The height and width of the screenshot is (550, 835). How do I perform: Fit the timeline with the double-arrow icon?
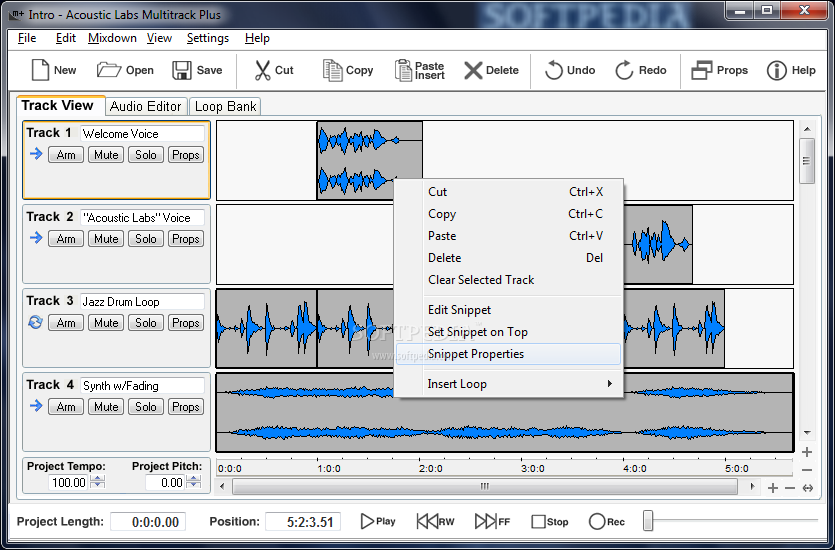click(x=808, y=488)
